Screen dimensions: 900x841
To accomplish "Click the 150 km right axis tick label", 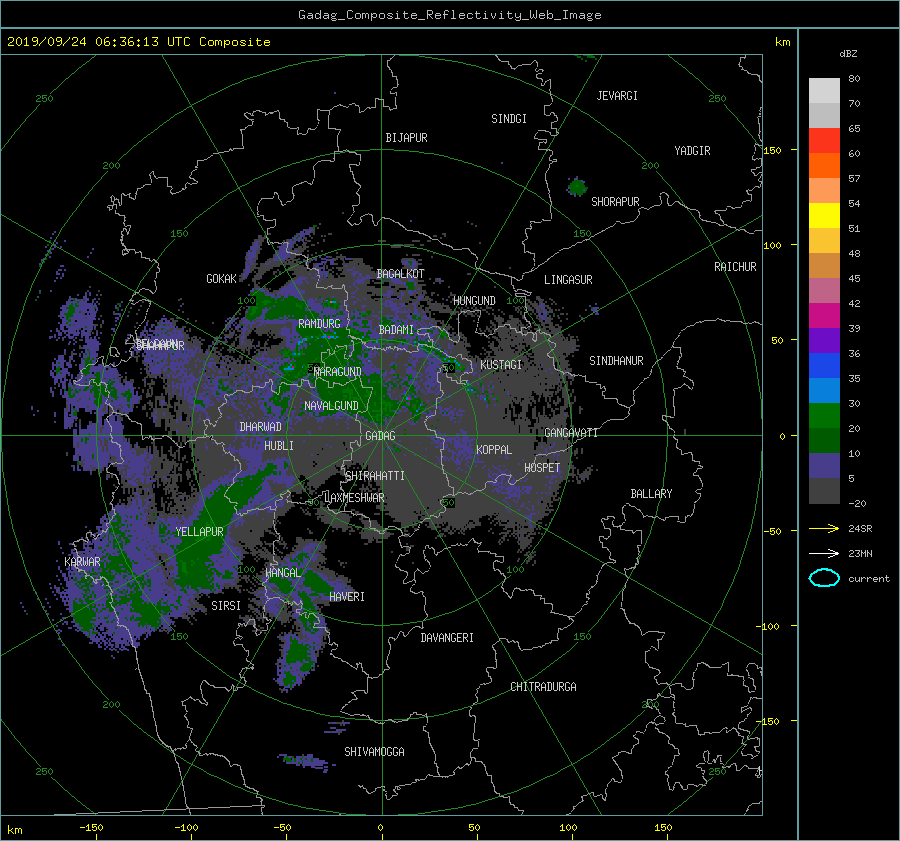I will (773, 150).
